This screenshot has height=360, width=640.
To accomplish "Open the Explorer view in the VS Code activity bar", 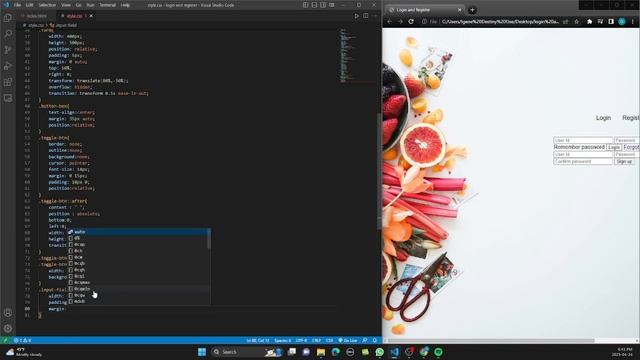I will pos(8,18).
